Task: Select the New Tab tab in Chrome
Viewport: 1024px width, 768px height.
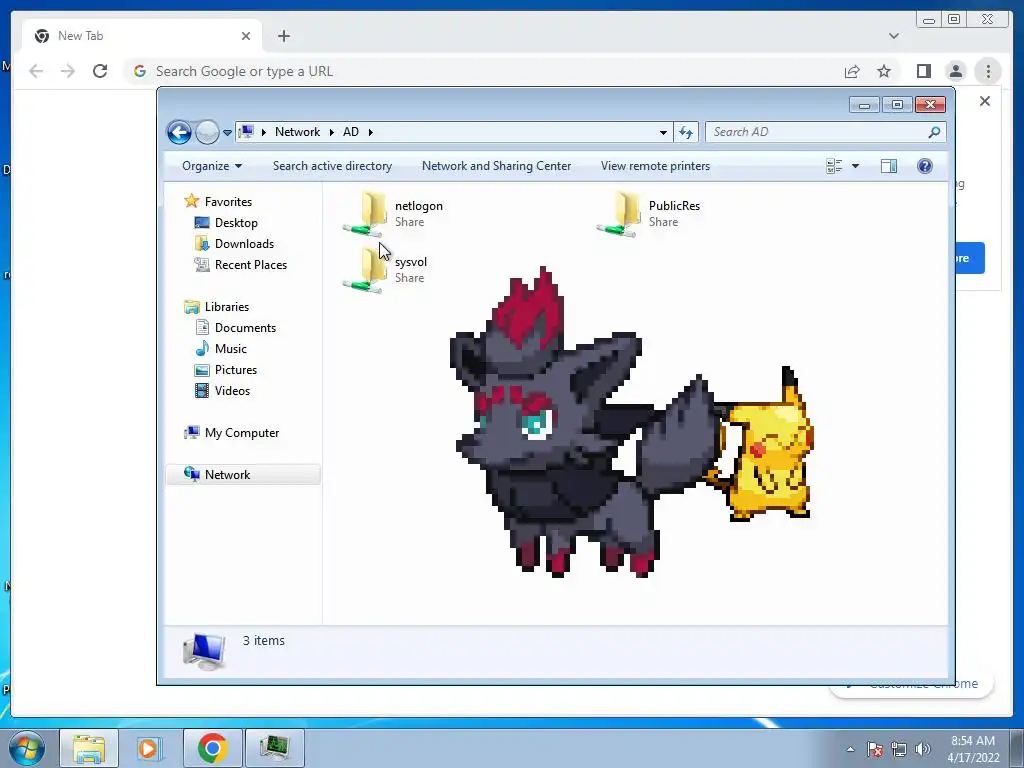Action: coord(142,36)
